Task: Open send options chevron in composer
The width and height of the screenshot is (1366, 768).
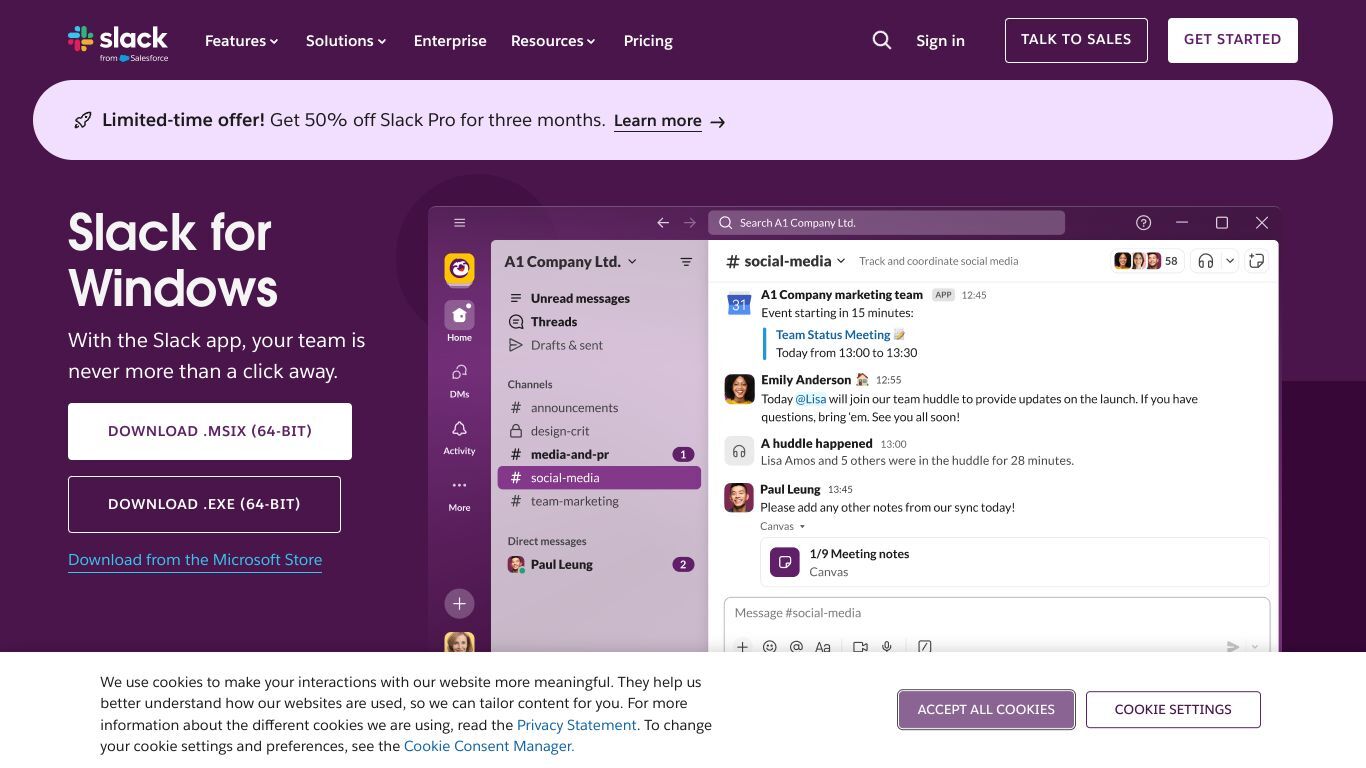Action: [1255, 647]
